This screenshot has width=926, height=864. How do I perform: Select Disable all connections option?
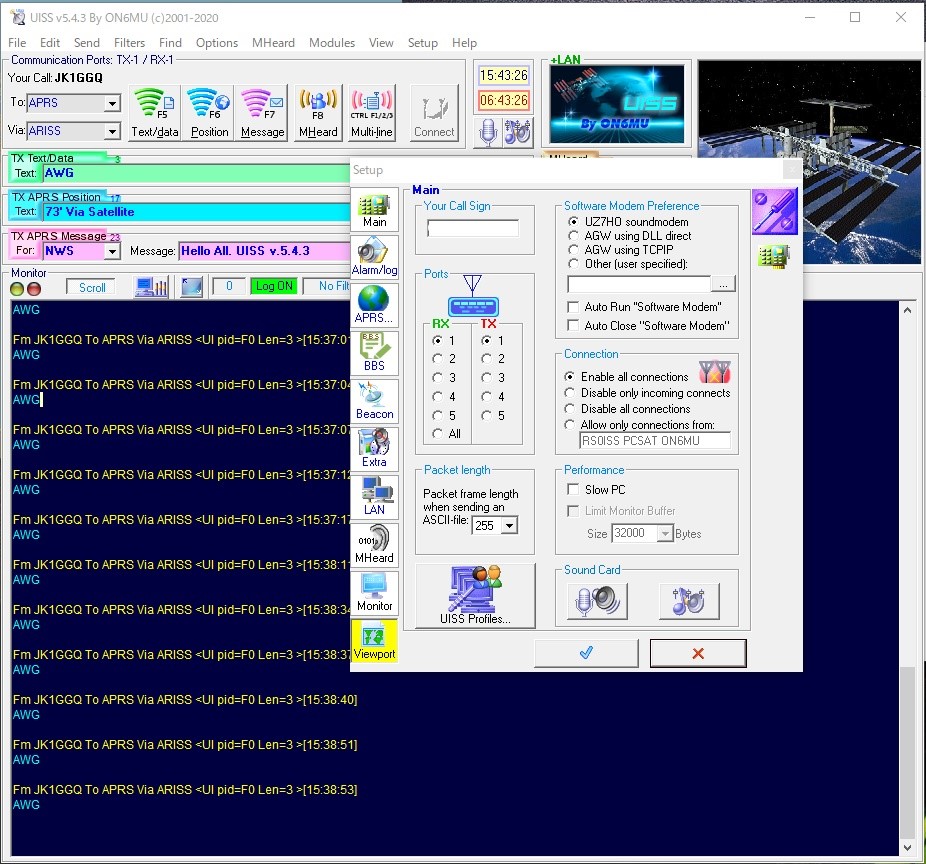pyautogui.click(x=570, y=409)
